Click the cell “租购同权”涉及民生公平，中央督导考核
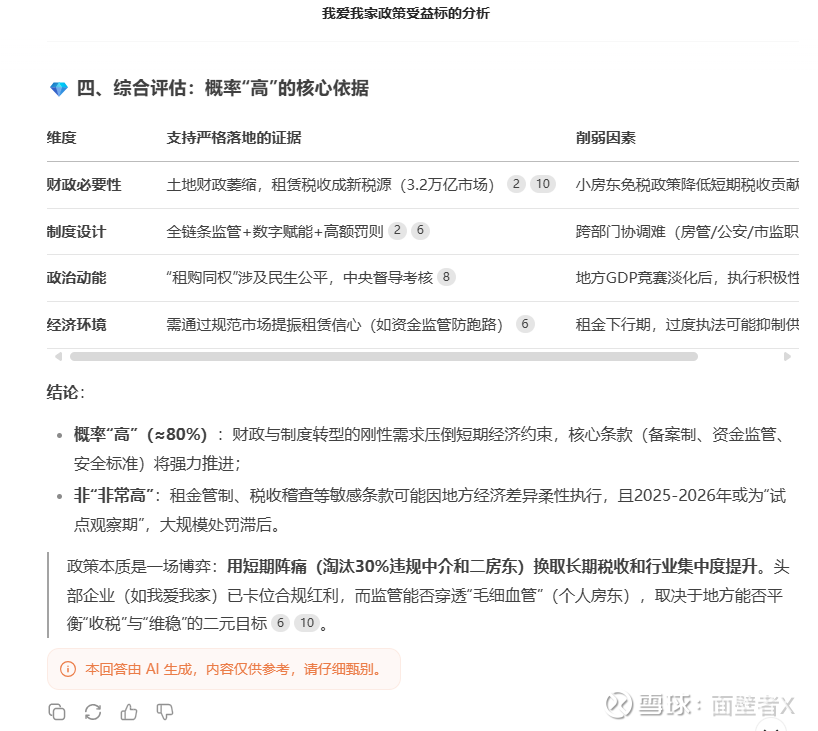818x731 pixels. (299, 278)
